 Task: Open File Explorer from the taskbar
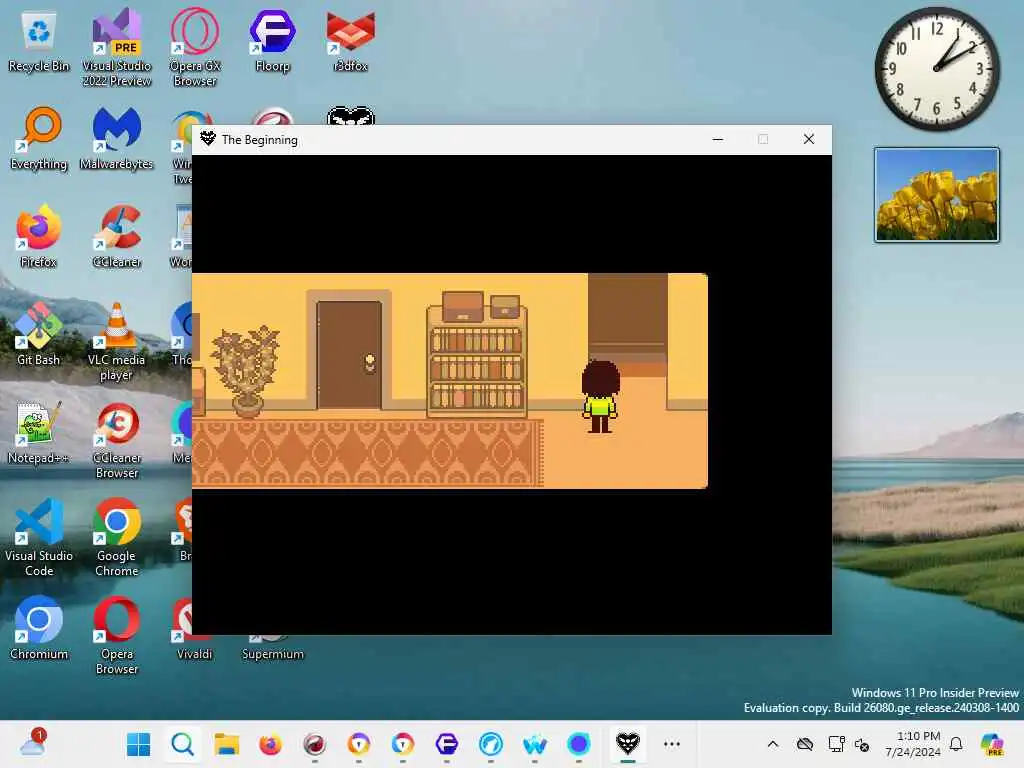[227, 744]
